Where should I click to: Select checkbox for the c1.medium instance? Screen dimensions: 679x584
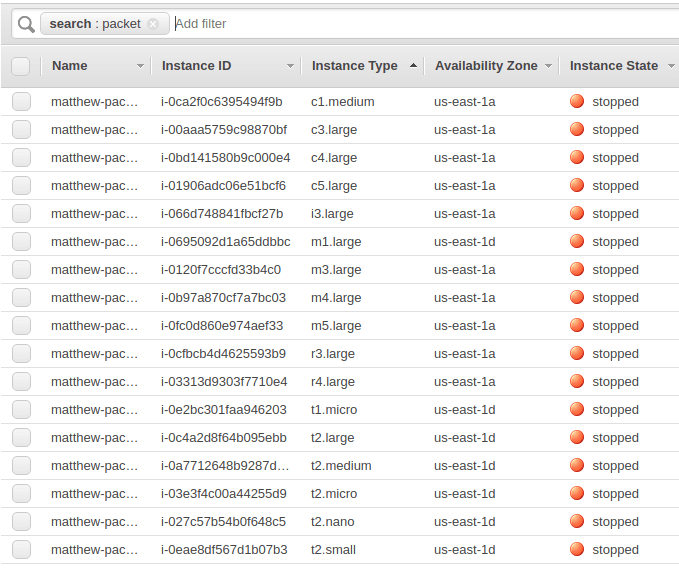[x=21, y=102]
